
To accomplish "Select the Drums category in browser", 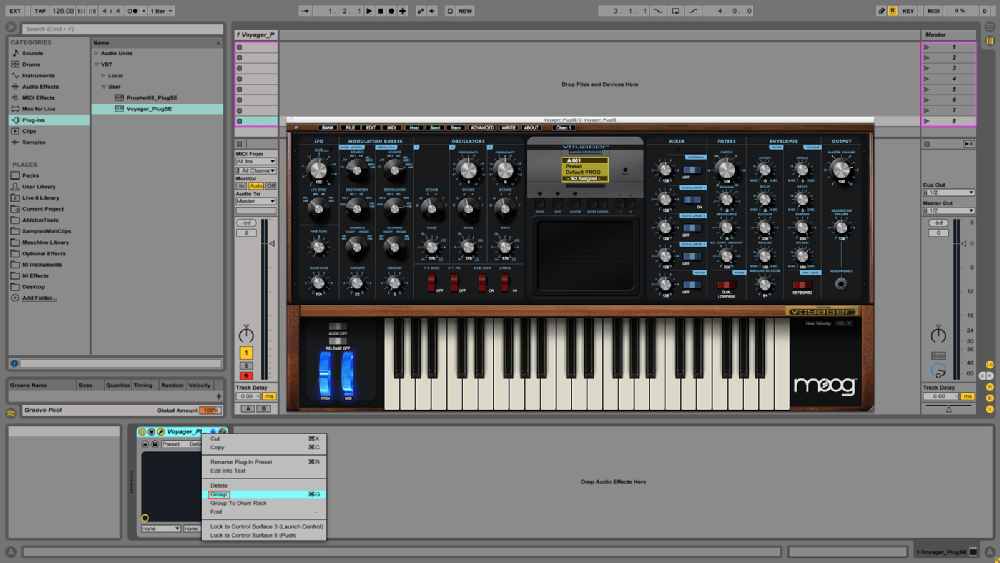I will tap(32, 64).
